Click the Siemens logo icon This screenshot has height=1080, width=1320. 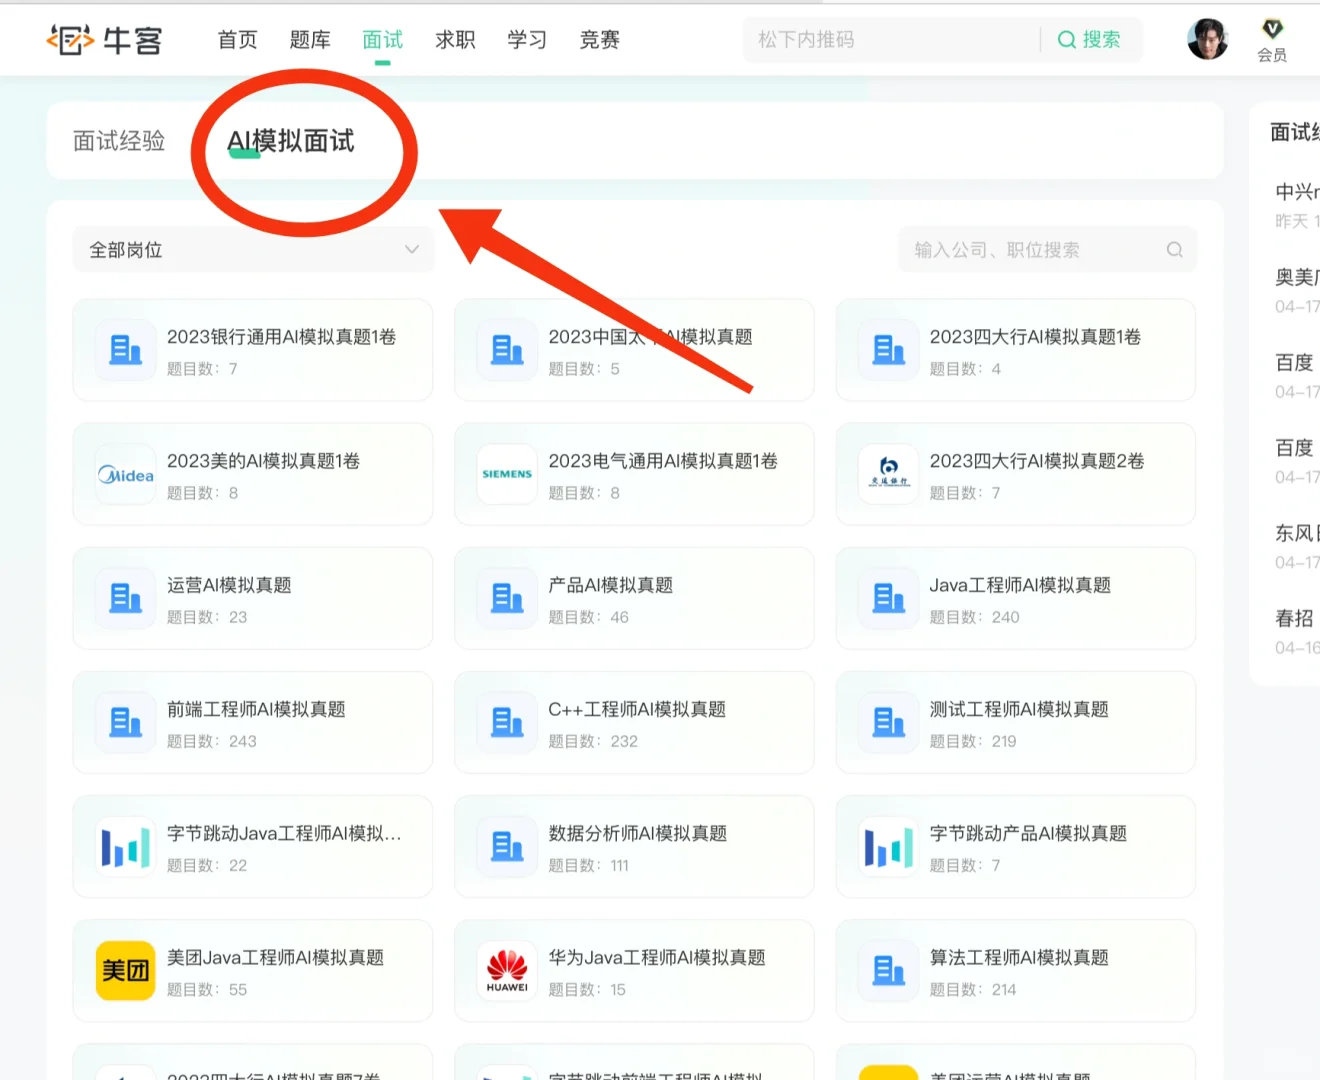pyautogui.click(x=507, y=474)
